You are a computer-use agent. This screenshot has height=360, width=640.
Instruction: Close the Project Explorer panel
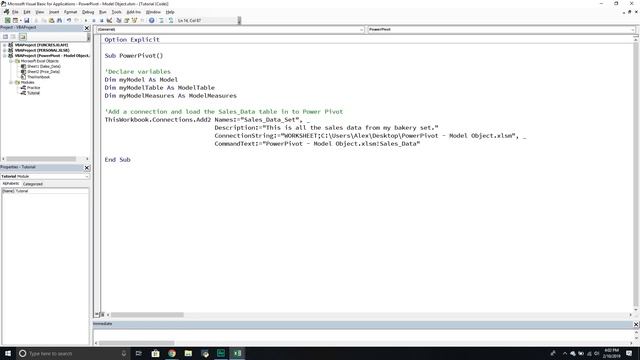pos(87,28)
